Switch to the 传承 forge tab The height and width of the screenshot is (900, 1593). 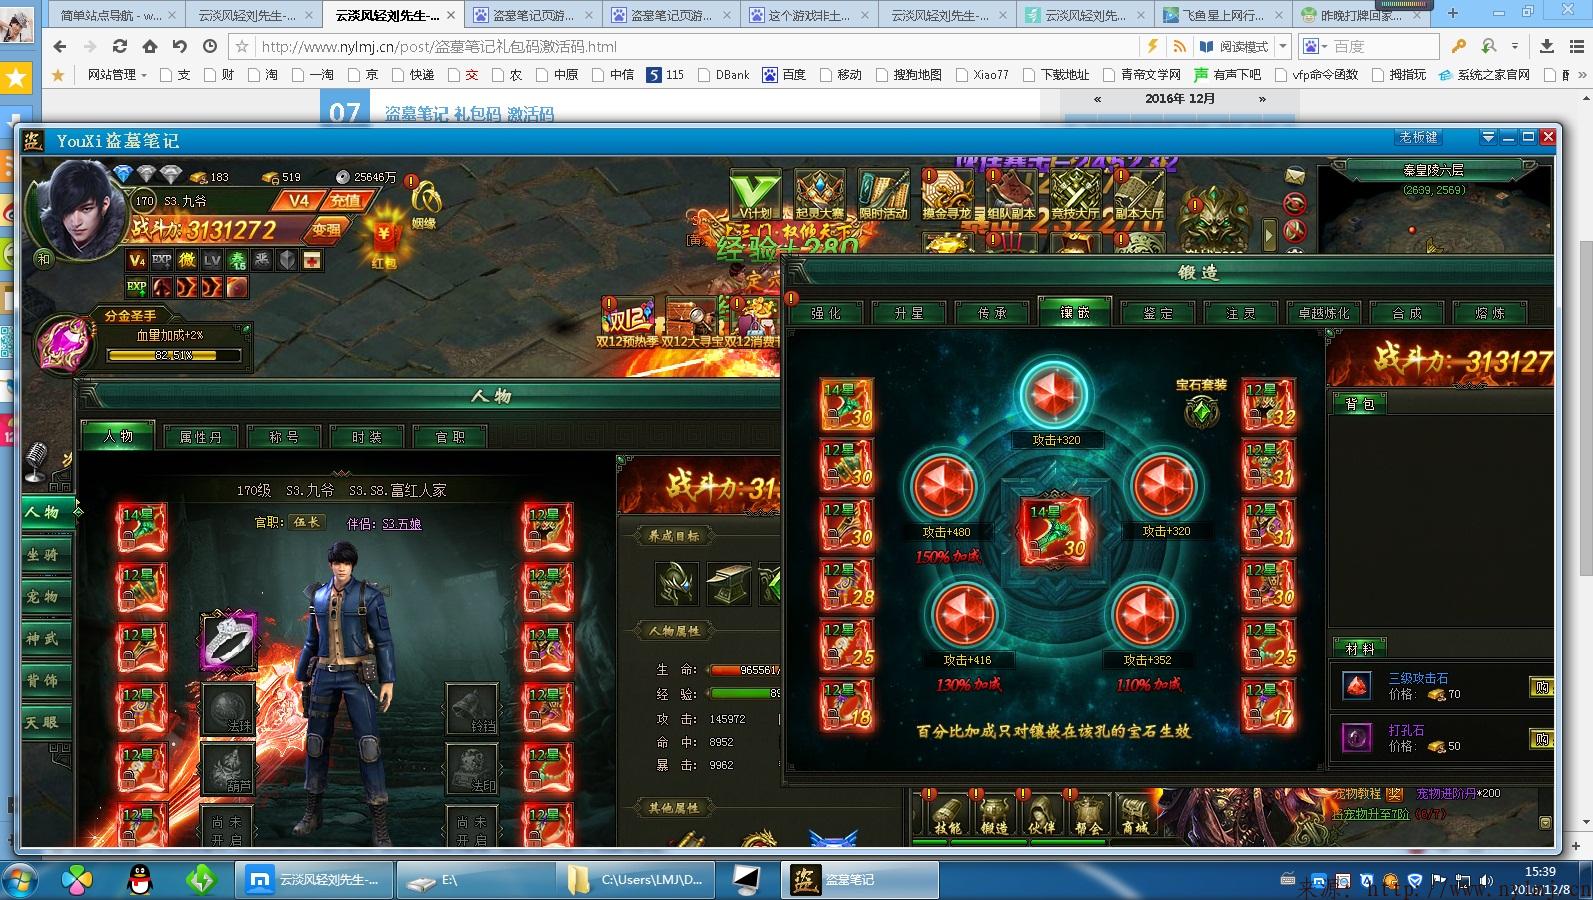click(x=992, y=313)
